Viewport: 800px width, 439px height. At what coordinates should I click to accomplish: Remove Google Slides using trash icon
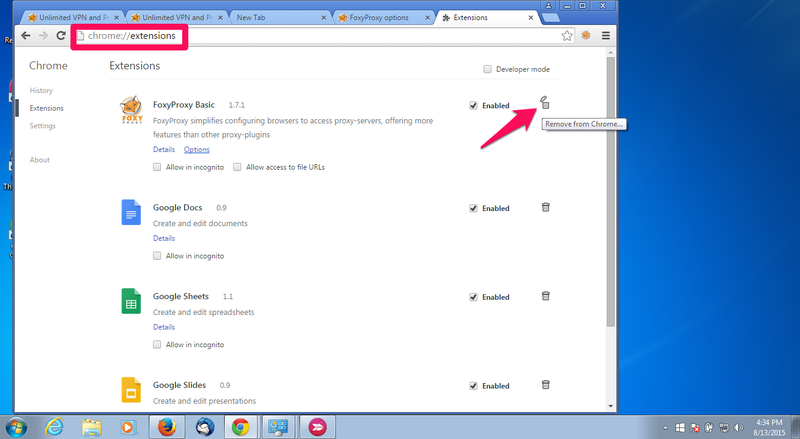545,385
